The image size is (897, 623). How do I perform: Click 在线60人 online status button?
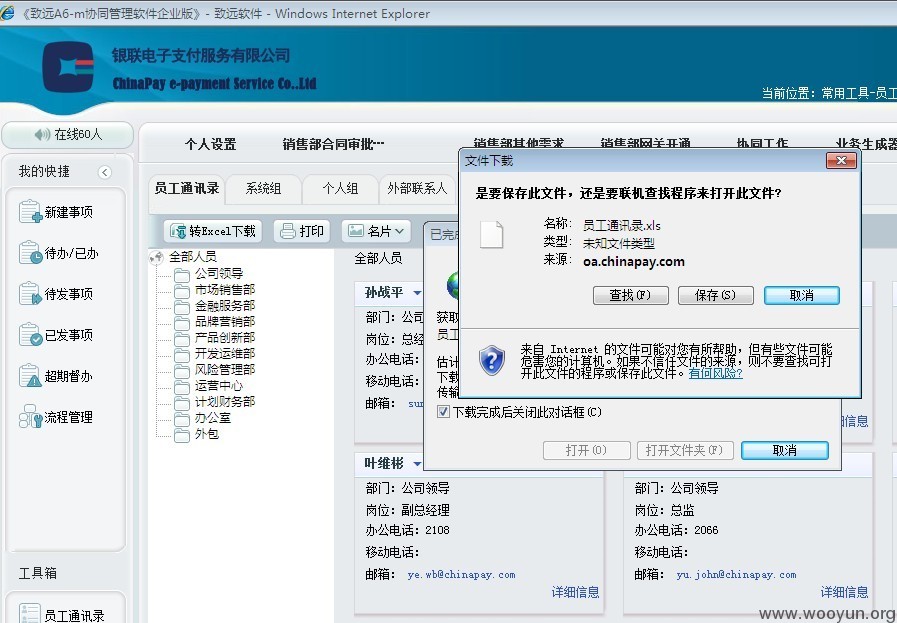tap(68, 135)
